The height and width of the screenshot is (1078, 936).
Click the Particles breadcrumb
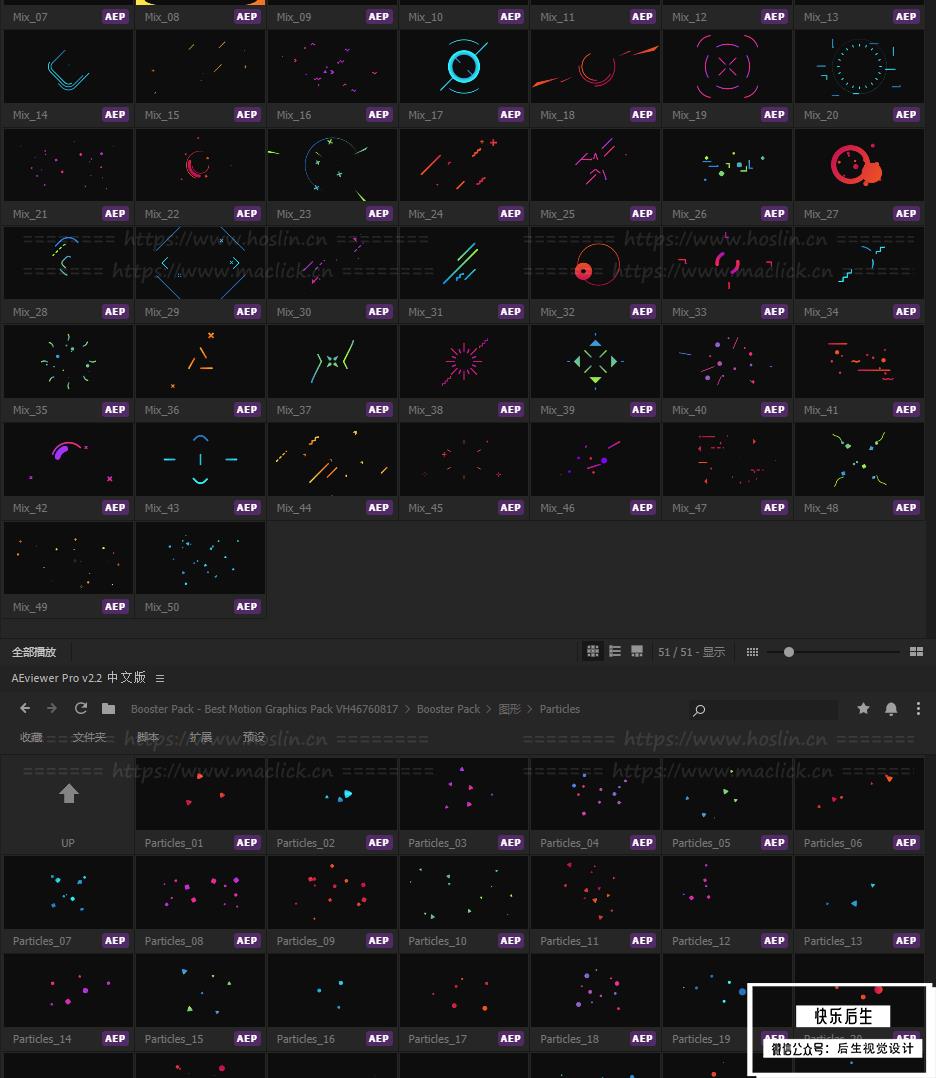point(560,709)
